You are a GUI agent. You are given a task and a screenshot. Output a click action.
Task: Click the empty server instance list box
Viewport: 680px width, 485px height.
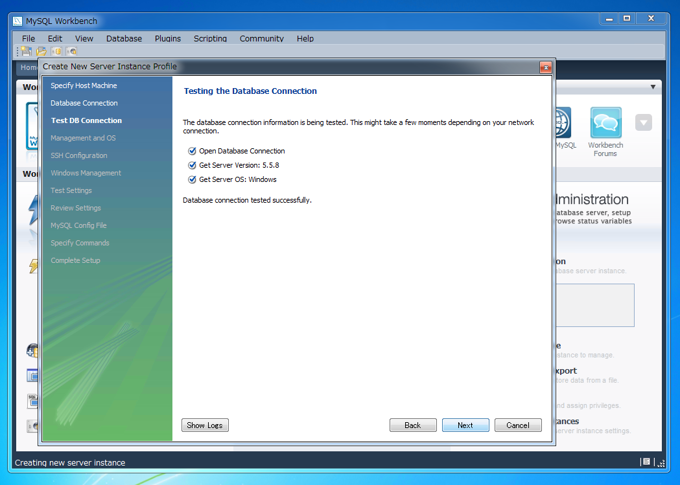(595, 305)
